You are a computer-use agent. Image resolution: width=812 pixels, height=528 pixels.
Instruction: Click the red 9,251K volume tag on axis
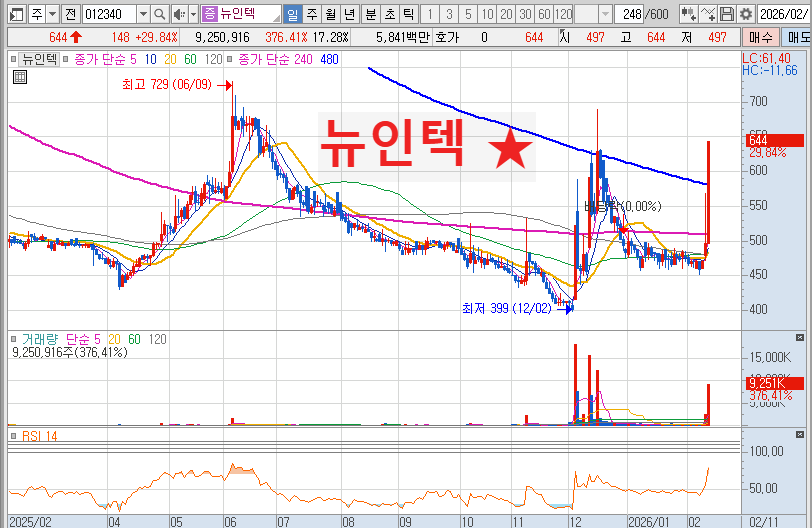click(775, 383)
